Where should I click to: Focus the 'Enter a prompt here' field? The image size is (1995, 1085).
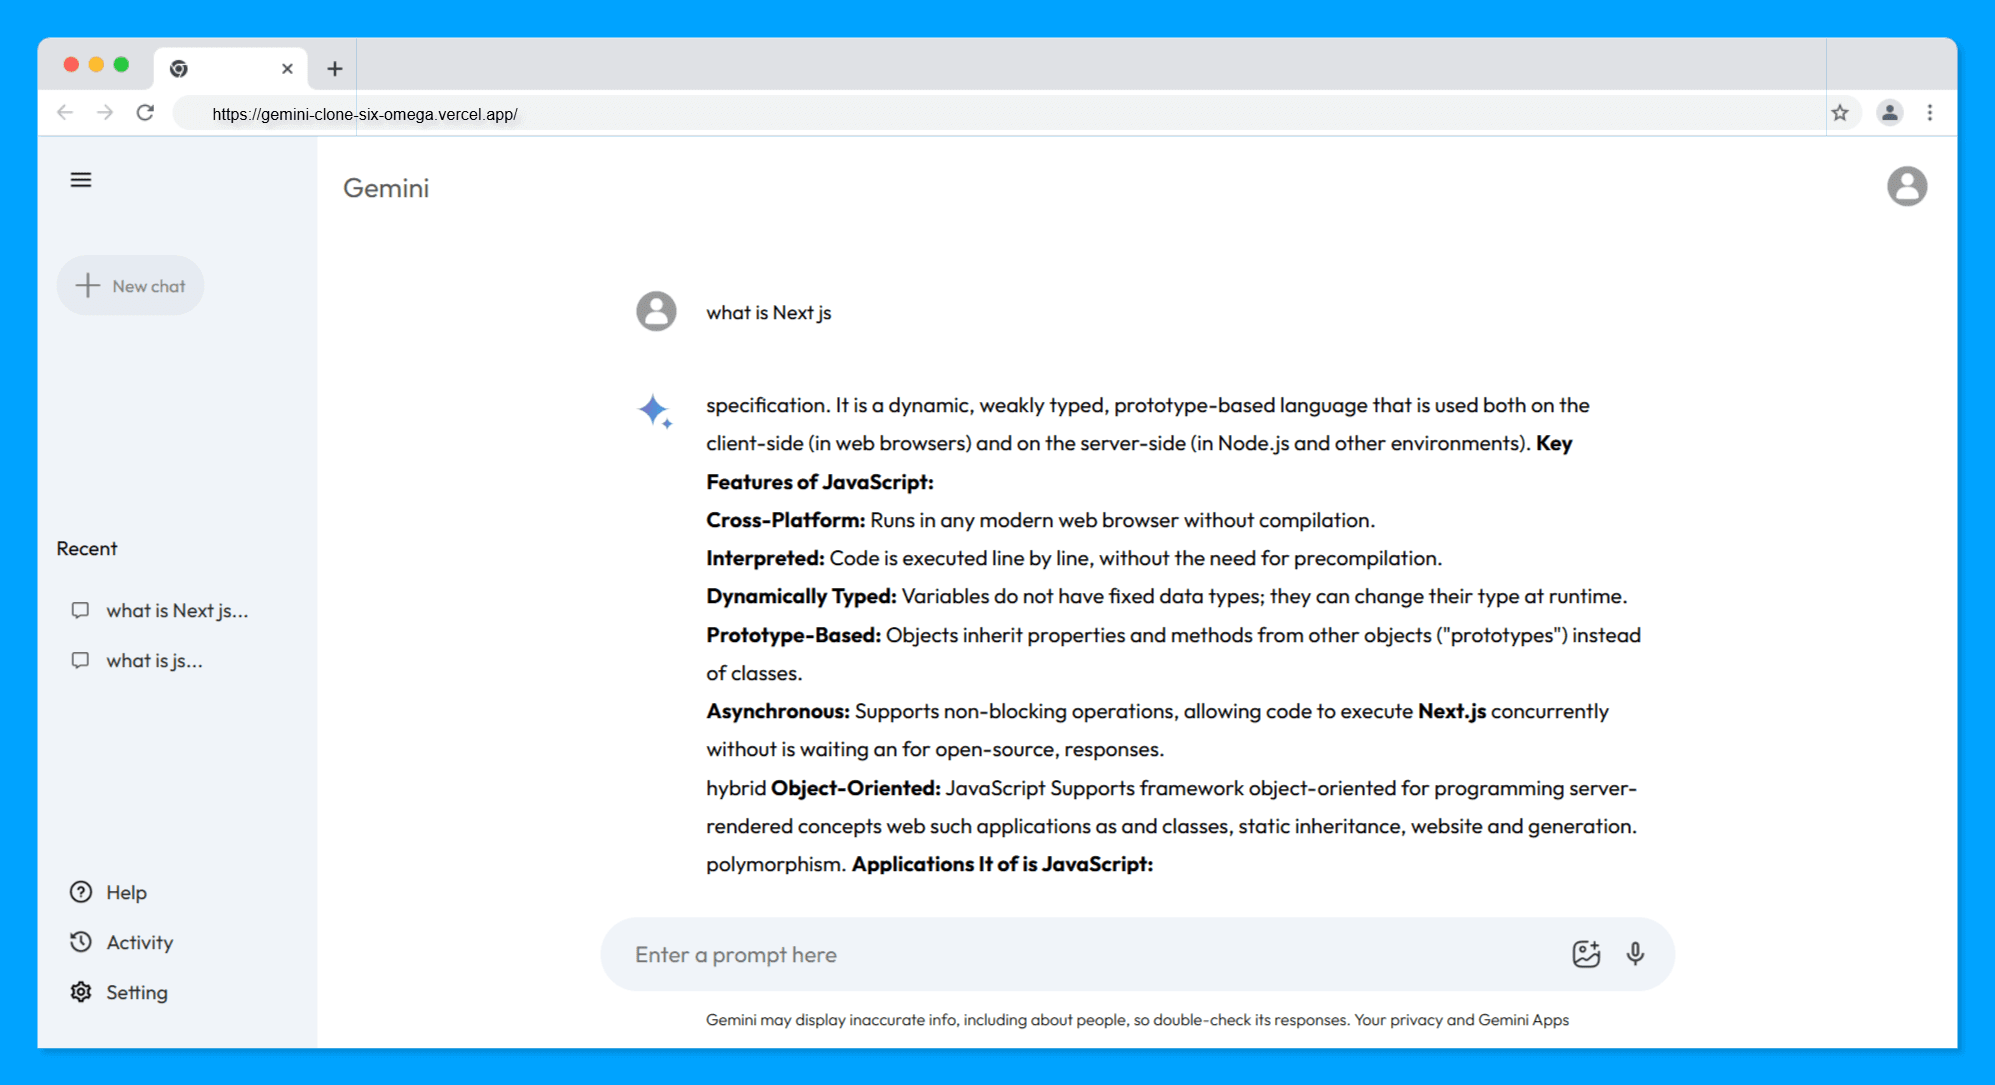1090,955
